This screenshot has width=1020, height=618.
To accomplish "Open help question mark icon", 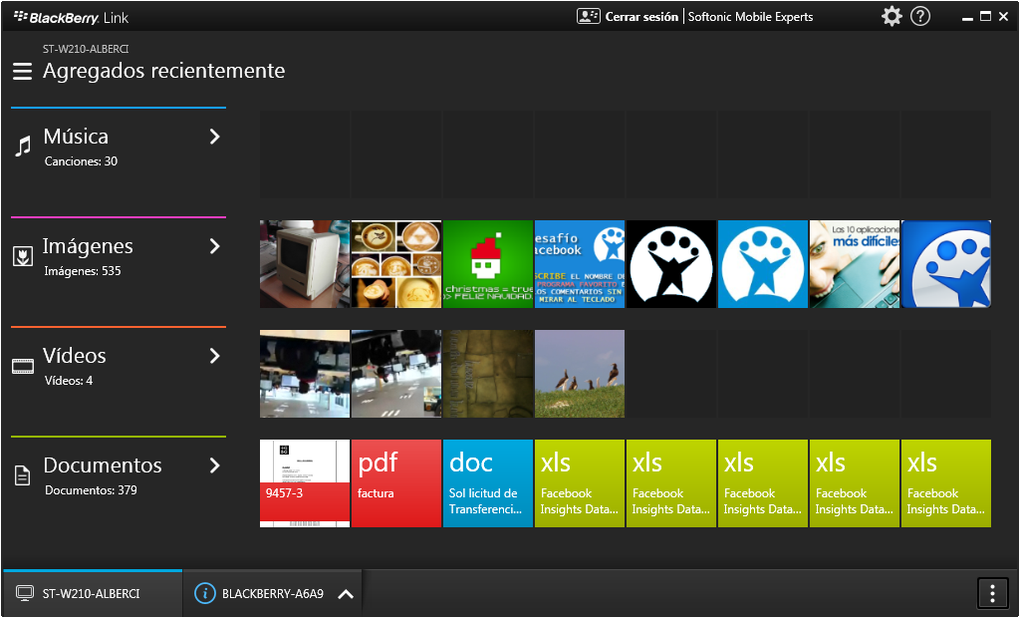I will 920,16.
